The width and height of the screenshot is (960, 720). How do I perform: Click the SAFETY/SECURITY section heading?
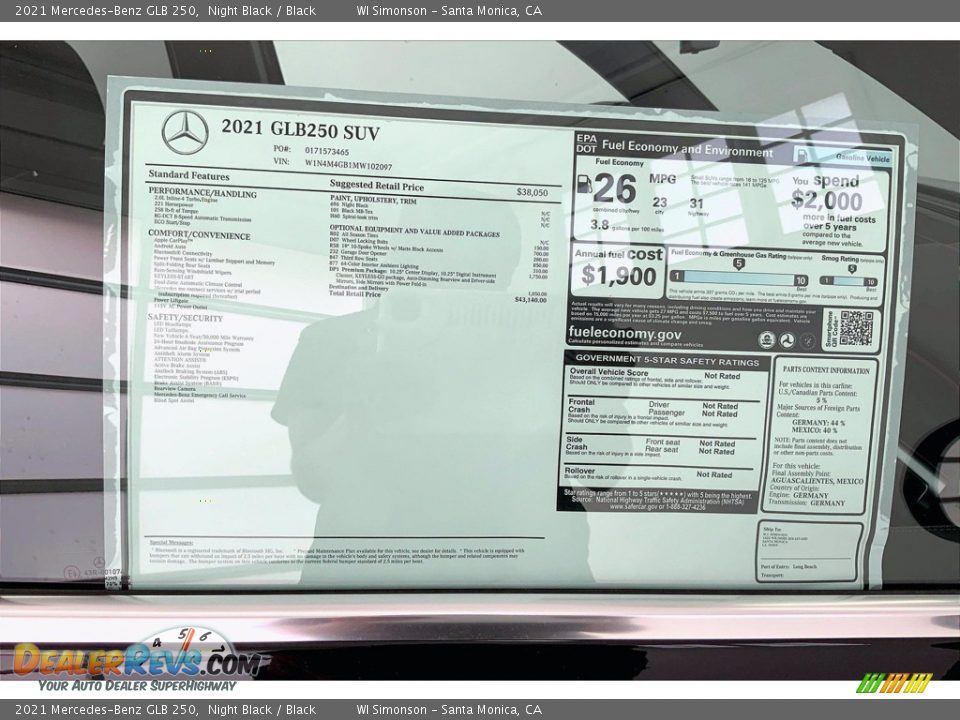[x=185, y=317]
